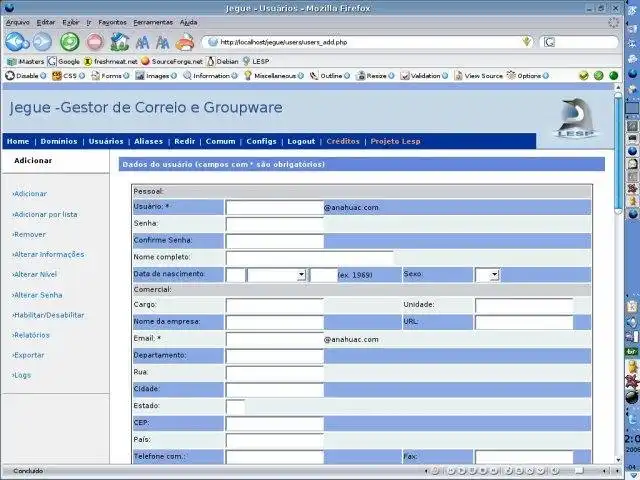Click the browser Forward arrow button
Image resolution: width=640 pixels, height=480 pixels.
click(x=42, y=42)
